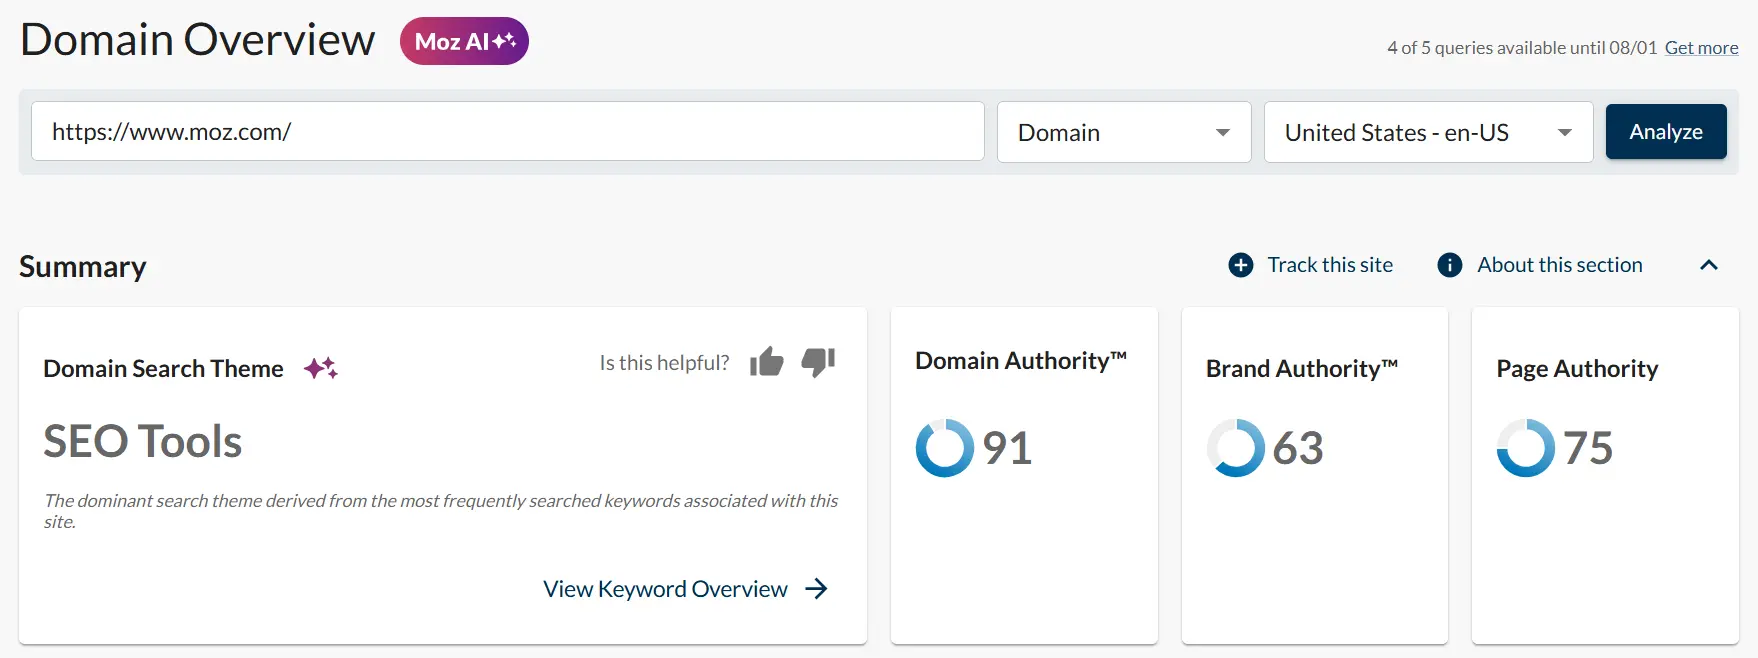
Task: Click the Domain Search Theme title
Action: (164, 368)
